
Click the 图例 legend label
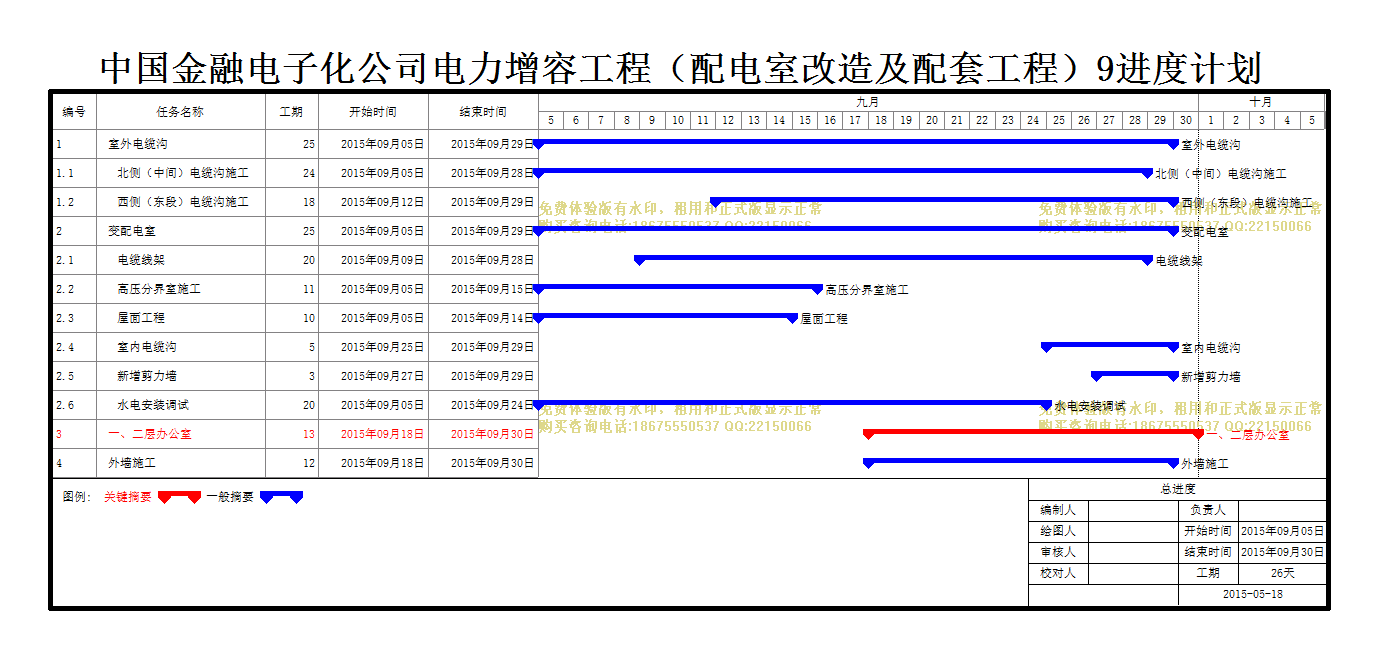pyautogui.click(x=77, y=496)
